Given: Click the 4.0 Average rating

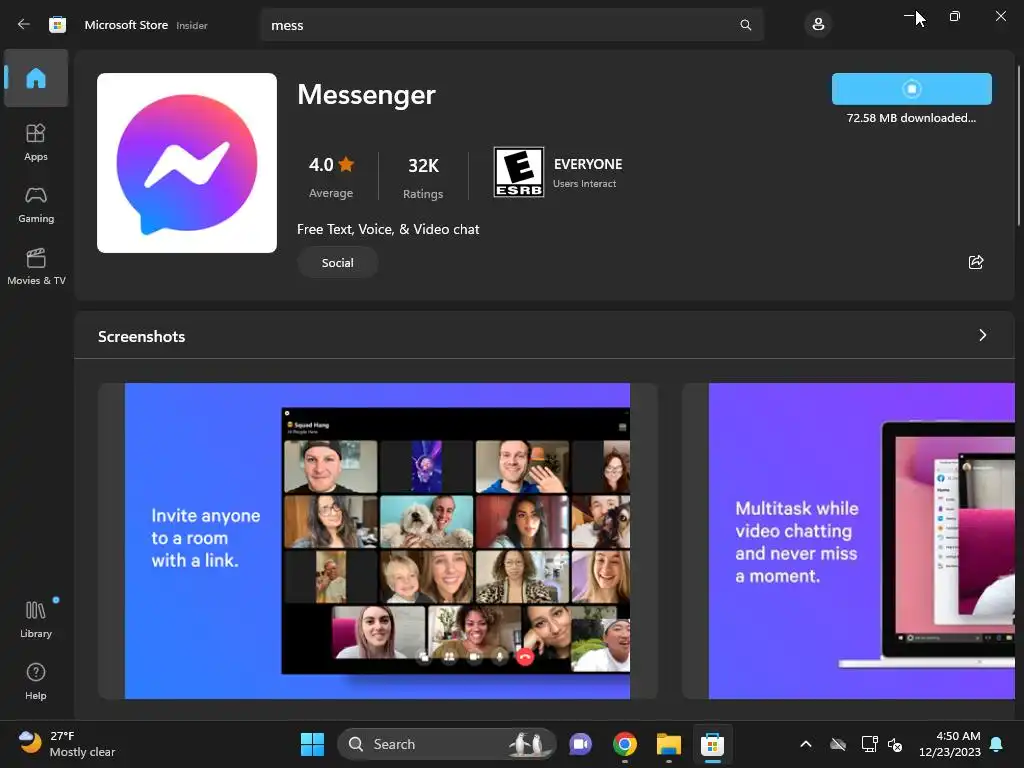Looking at the screenshot, I should pyautogui.click(x=331, y=177).
